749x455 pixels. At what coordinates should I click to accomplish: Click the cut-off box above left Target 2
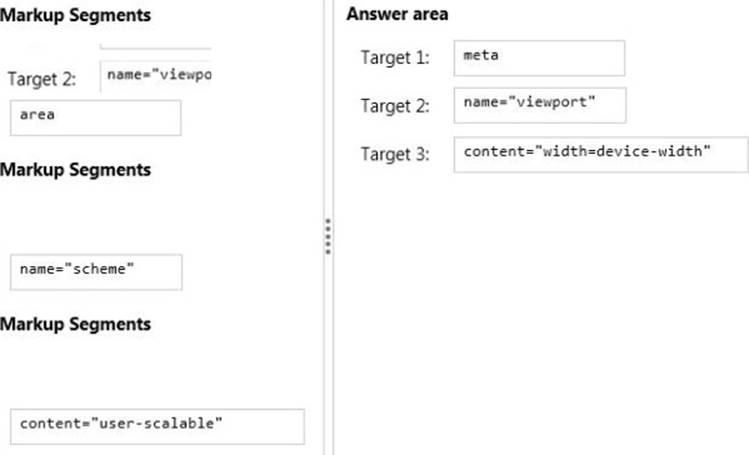tap(156, 44)
